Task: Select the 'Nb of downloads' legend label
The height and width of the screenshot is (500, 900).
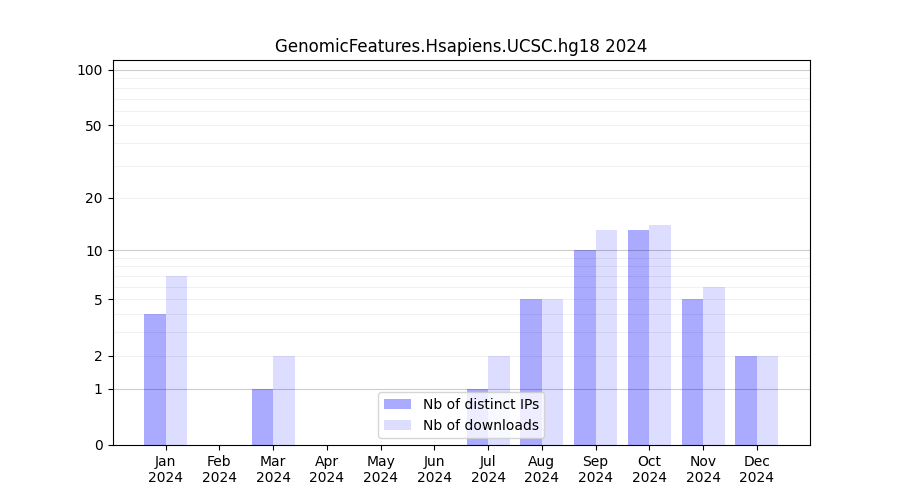Action: [x=480, y=425]
